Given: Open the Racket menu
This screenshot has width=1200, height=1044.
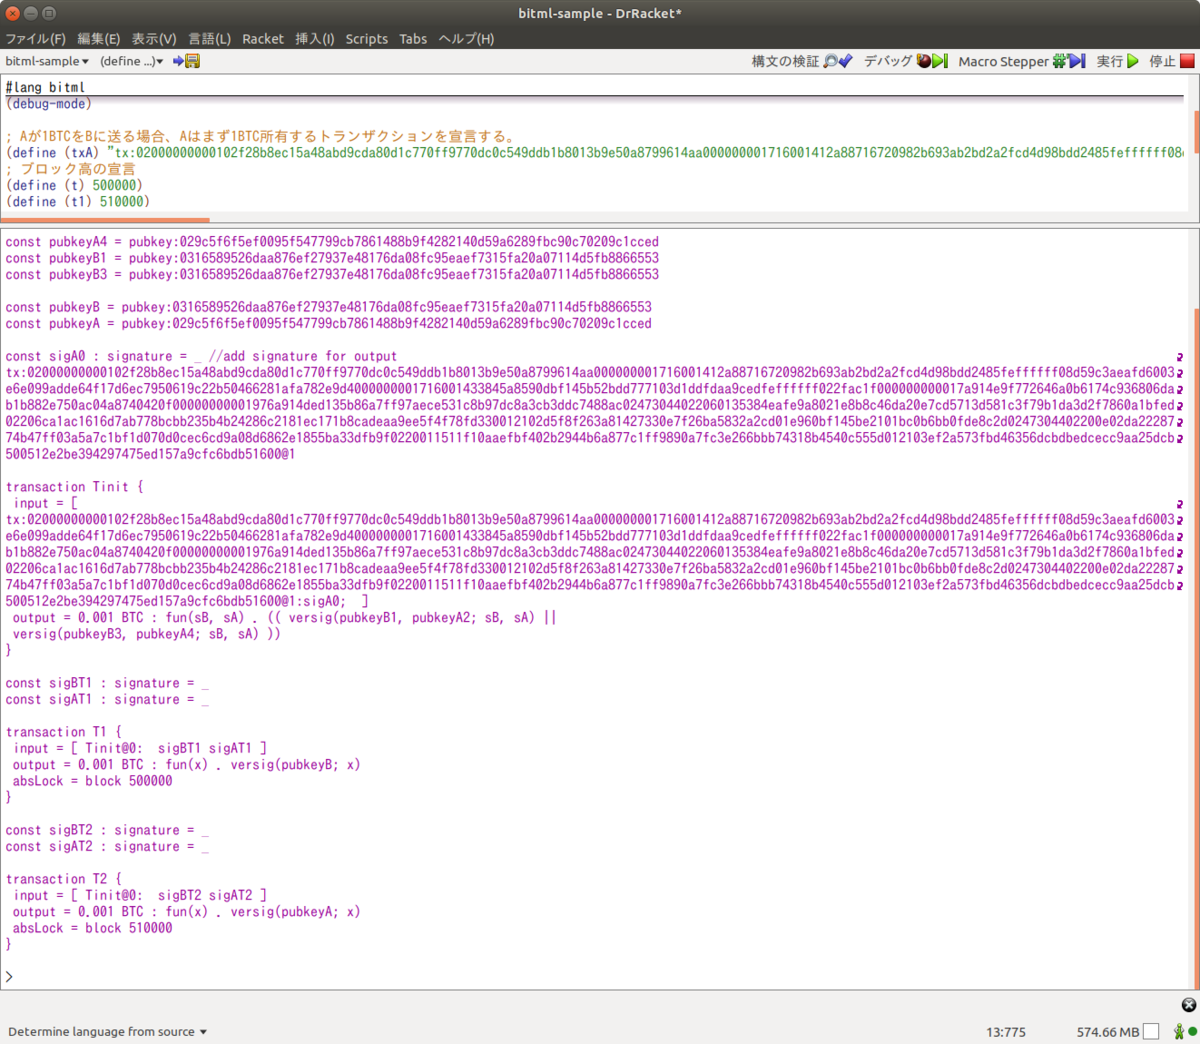Looking at the screenshot, I should point(263,38).
